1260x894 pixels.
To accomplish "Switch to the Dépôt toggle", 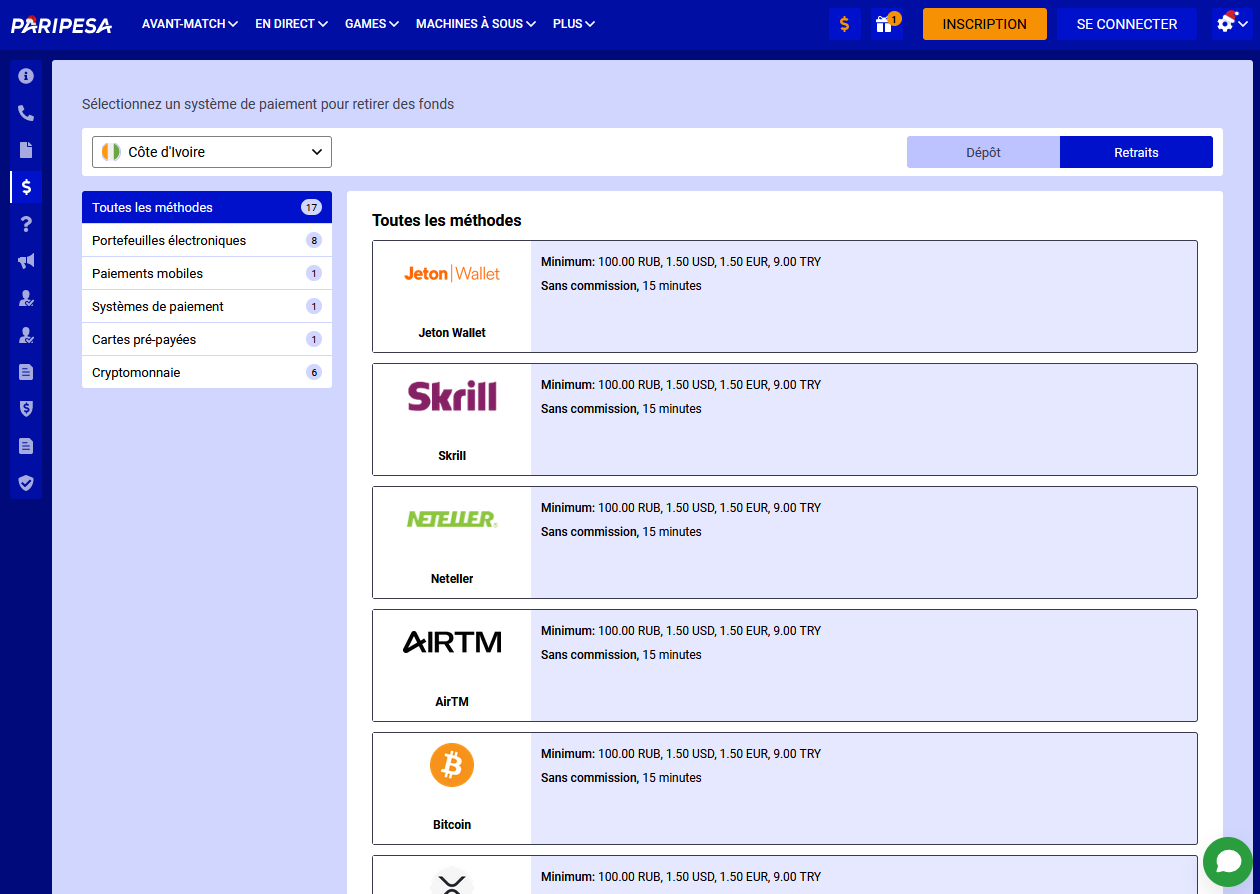I will (x=983, y=152).
